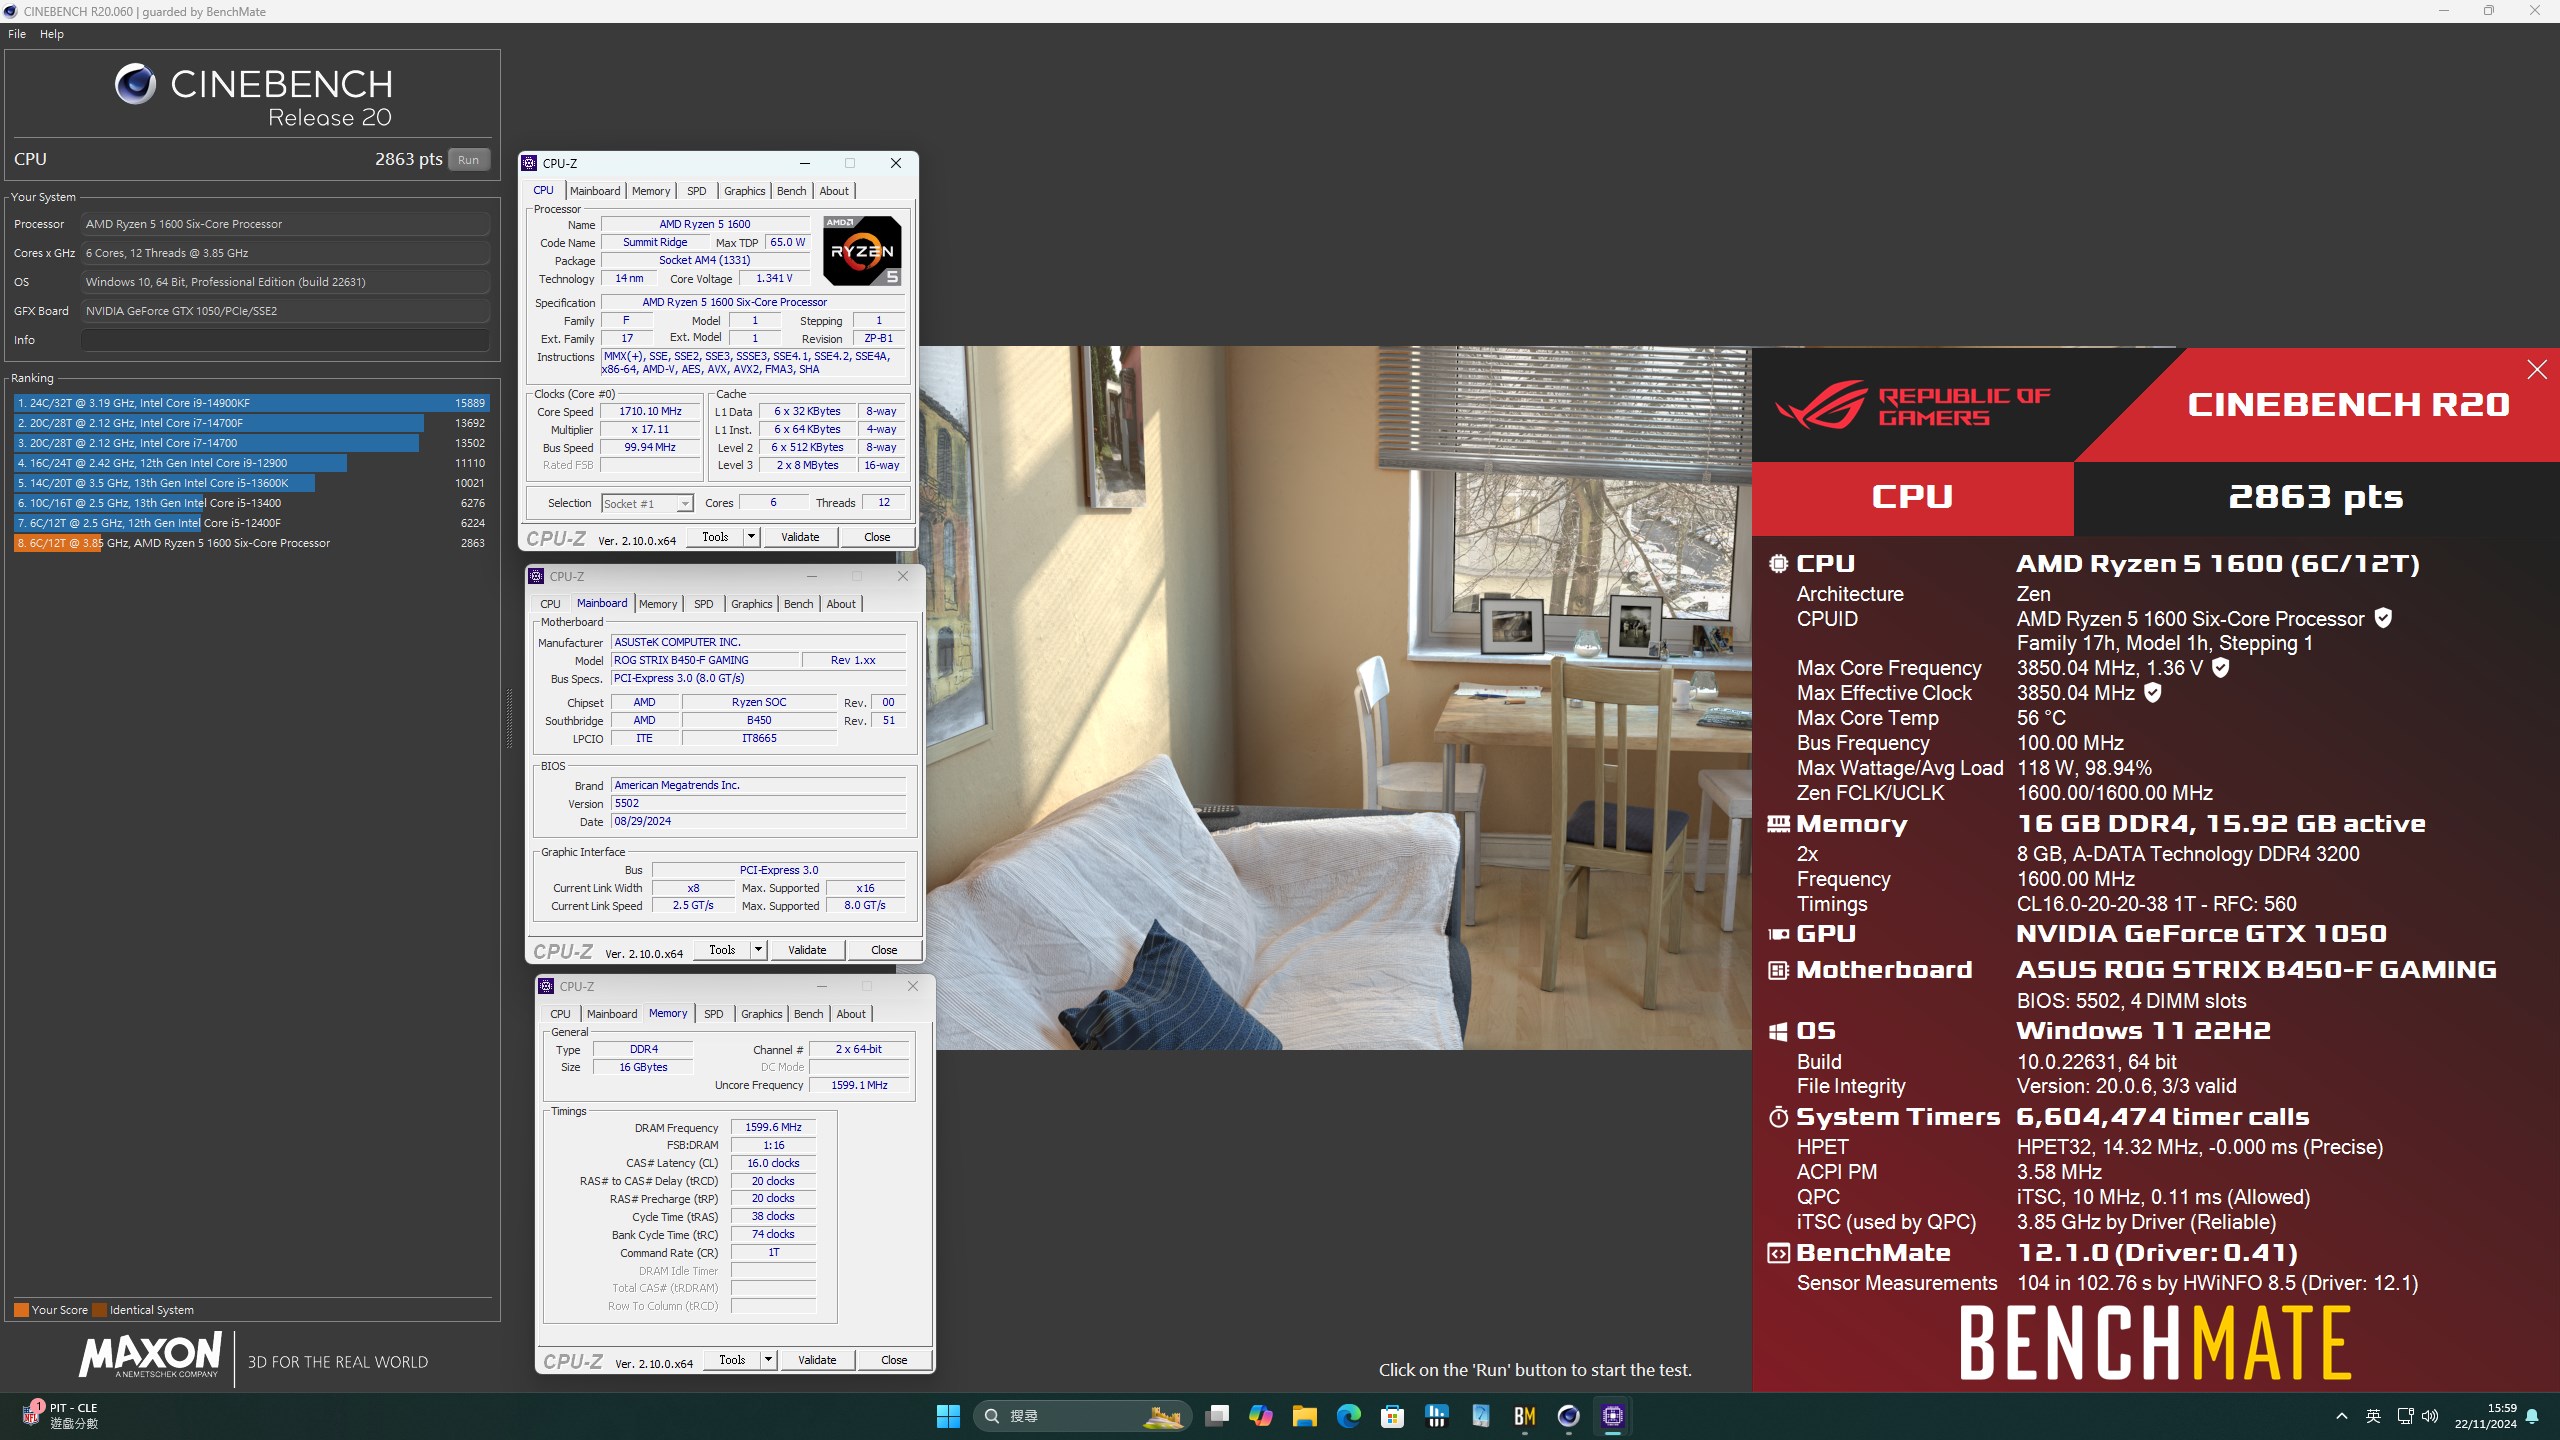This screenshot has width=2560, height=1440.
Task: Click the Ryzen 5 logo in CPU-Z
Action: [862, 250]
